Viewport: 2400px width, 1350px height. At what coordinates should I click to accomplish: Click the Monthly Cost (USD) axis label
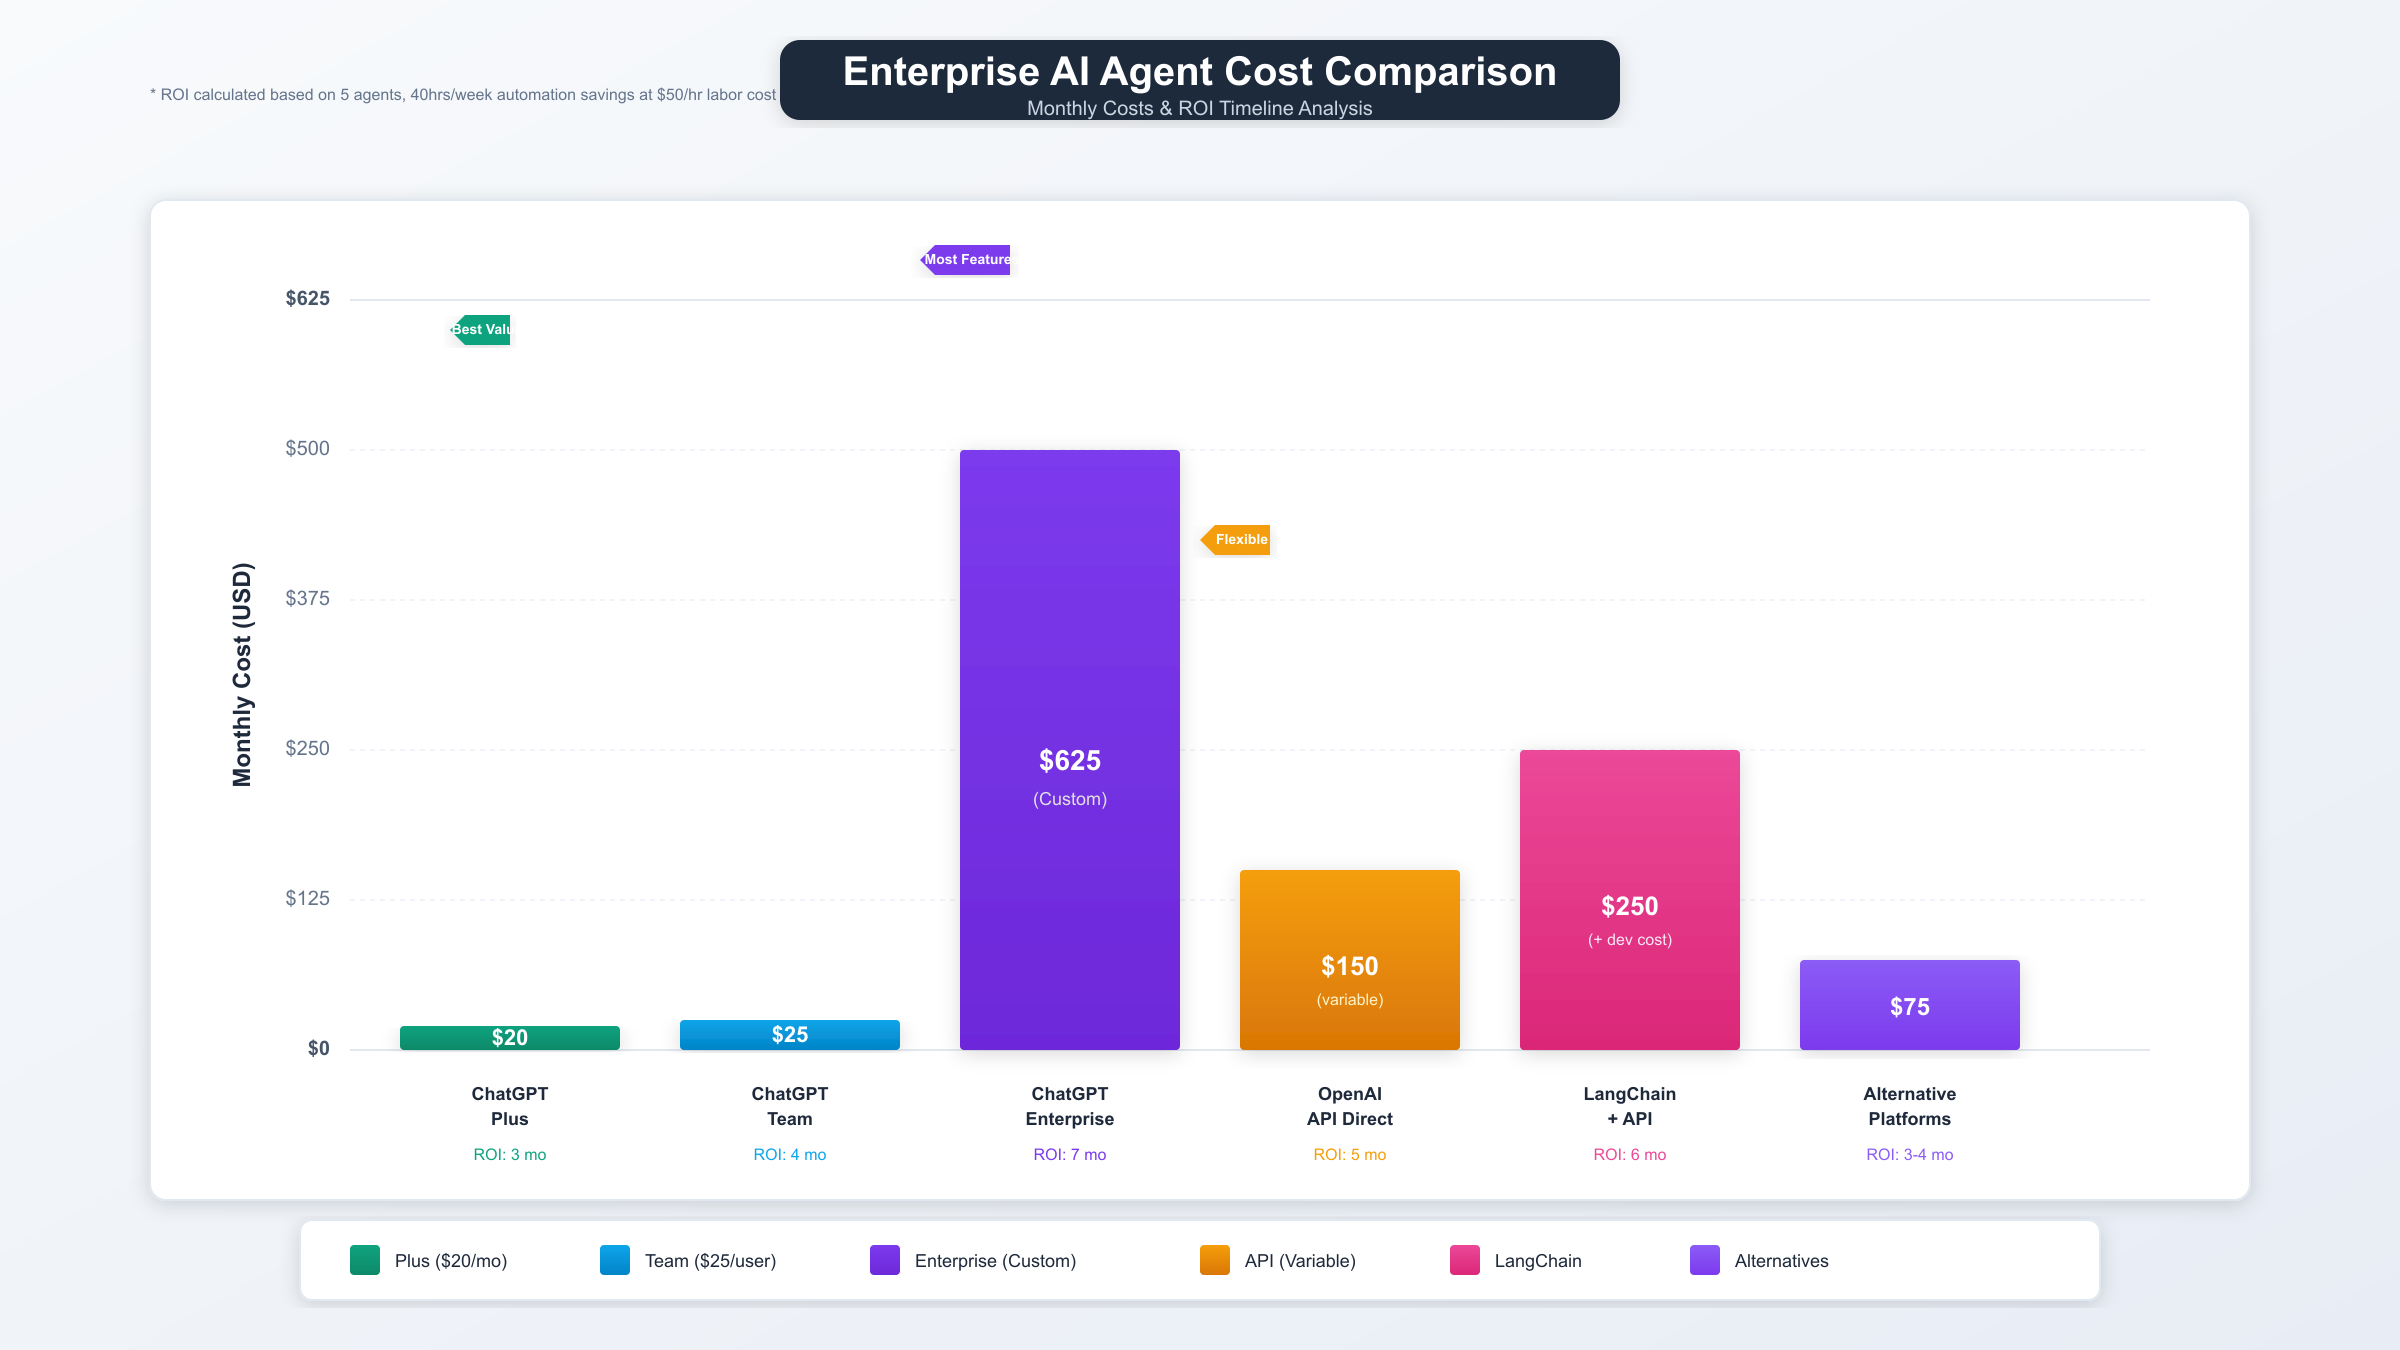click(243, 675)
